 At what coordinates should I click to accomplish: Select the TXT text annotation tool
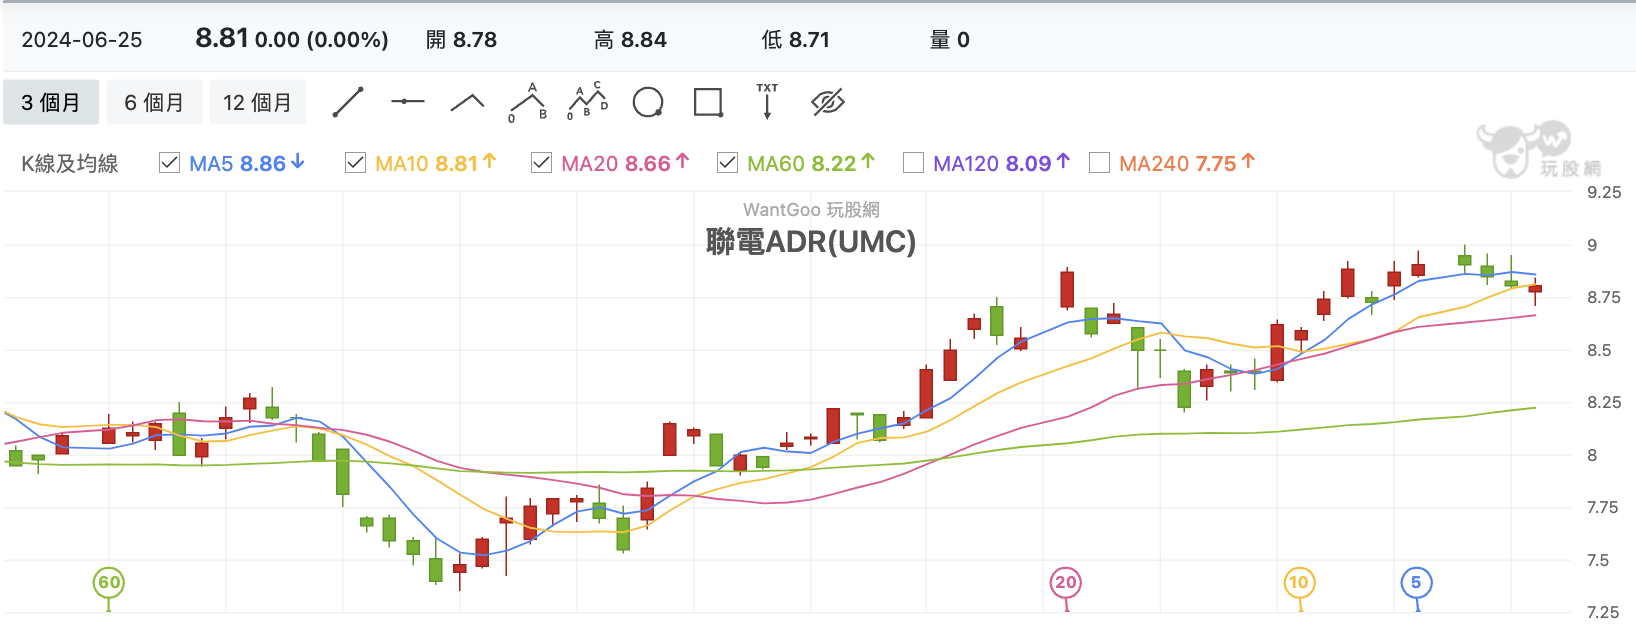click(767, 102)
